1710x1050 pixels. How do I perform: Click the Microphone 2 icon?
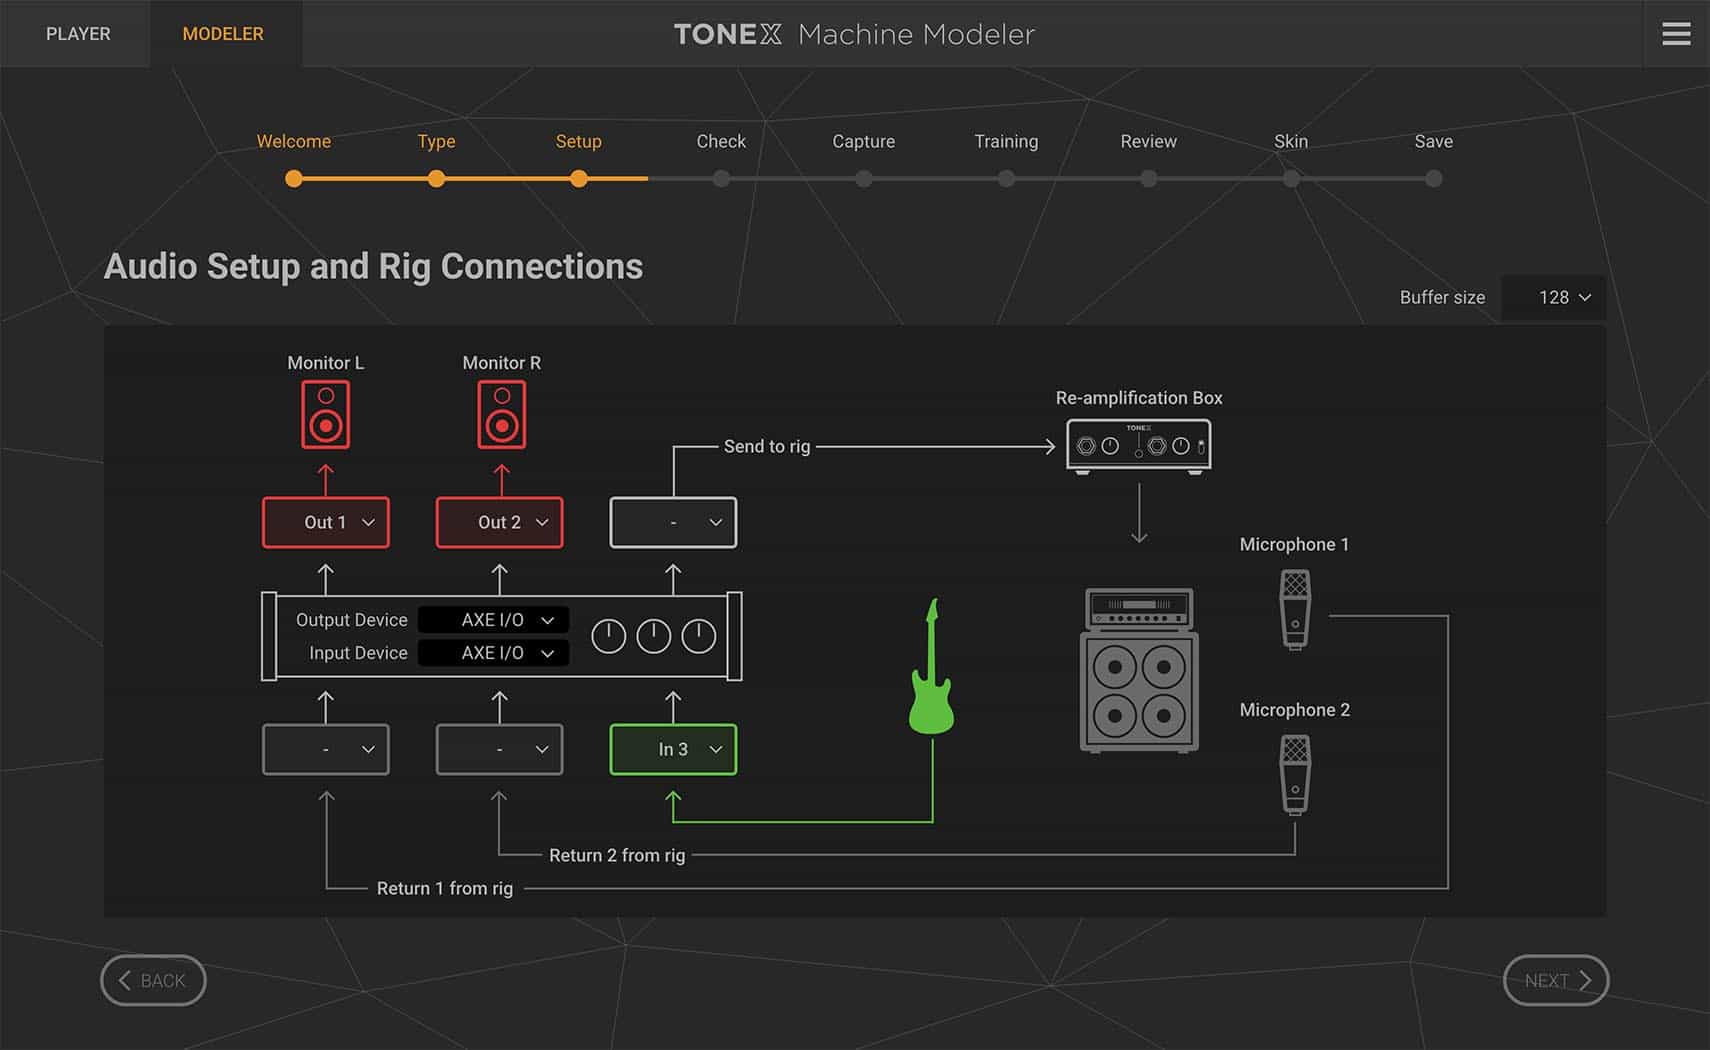coord(1295,774)
